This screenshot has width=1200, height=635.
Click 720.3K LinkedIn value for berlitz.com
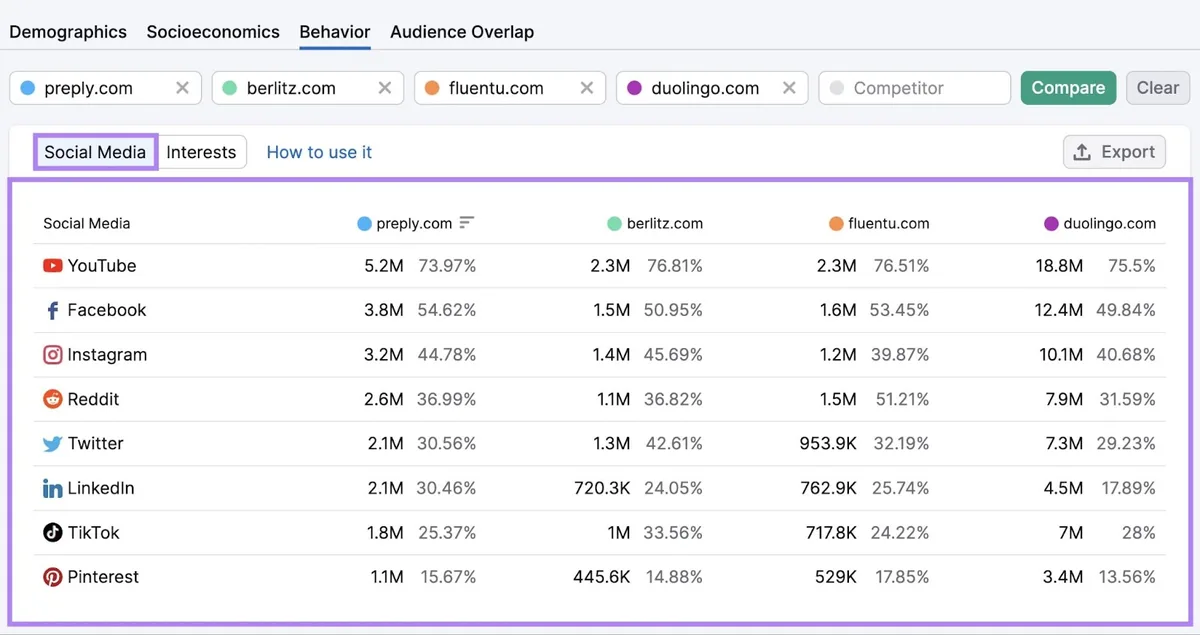pyautogui.click(x=602, y=488)
